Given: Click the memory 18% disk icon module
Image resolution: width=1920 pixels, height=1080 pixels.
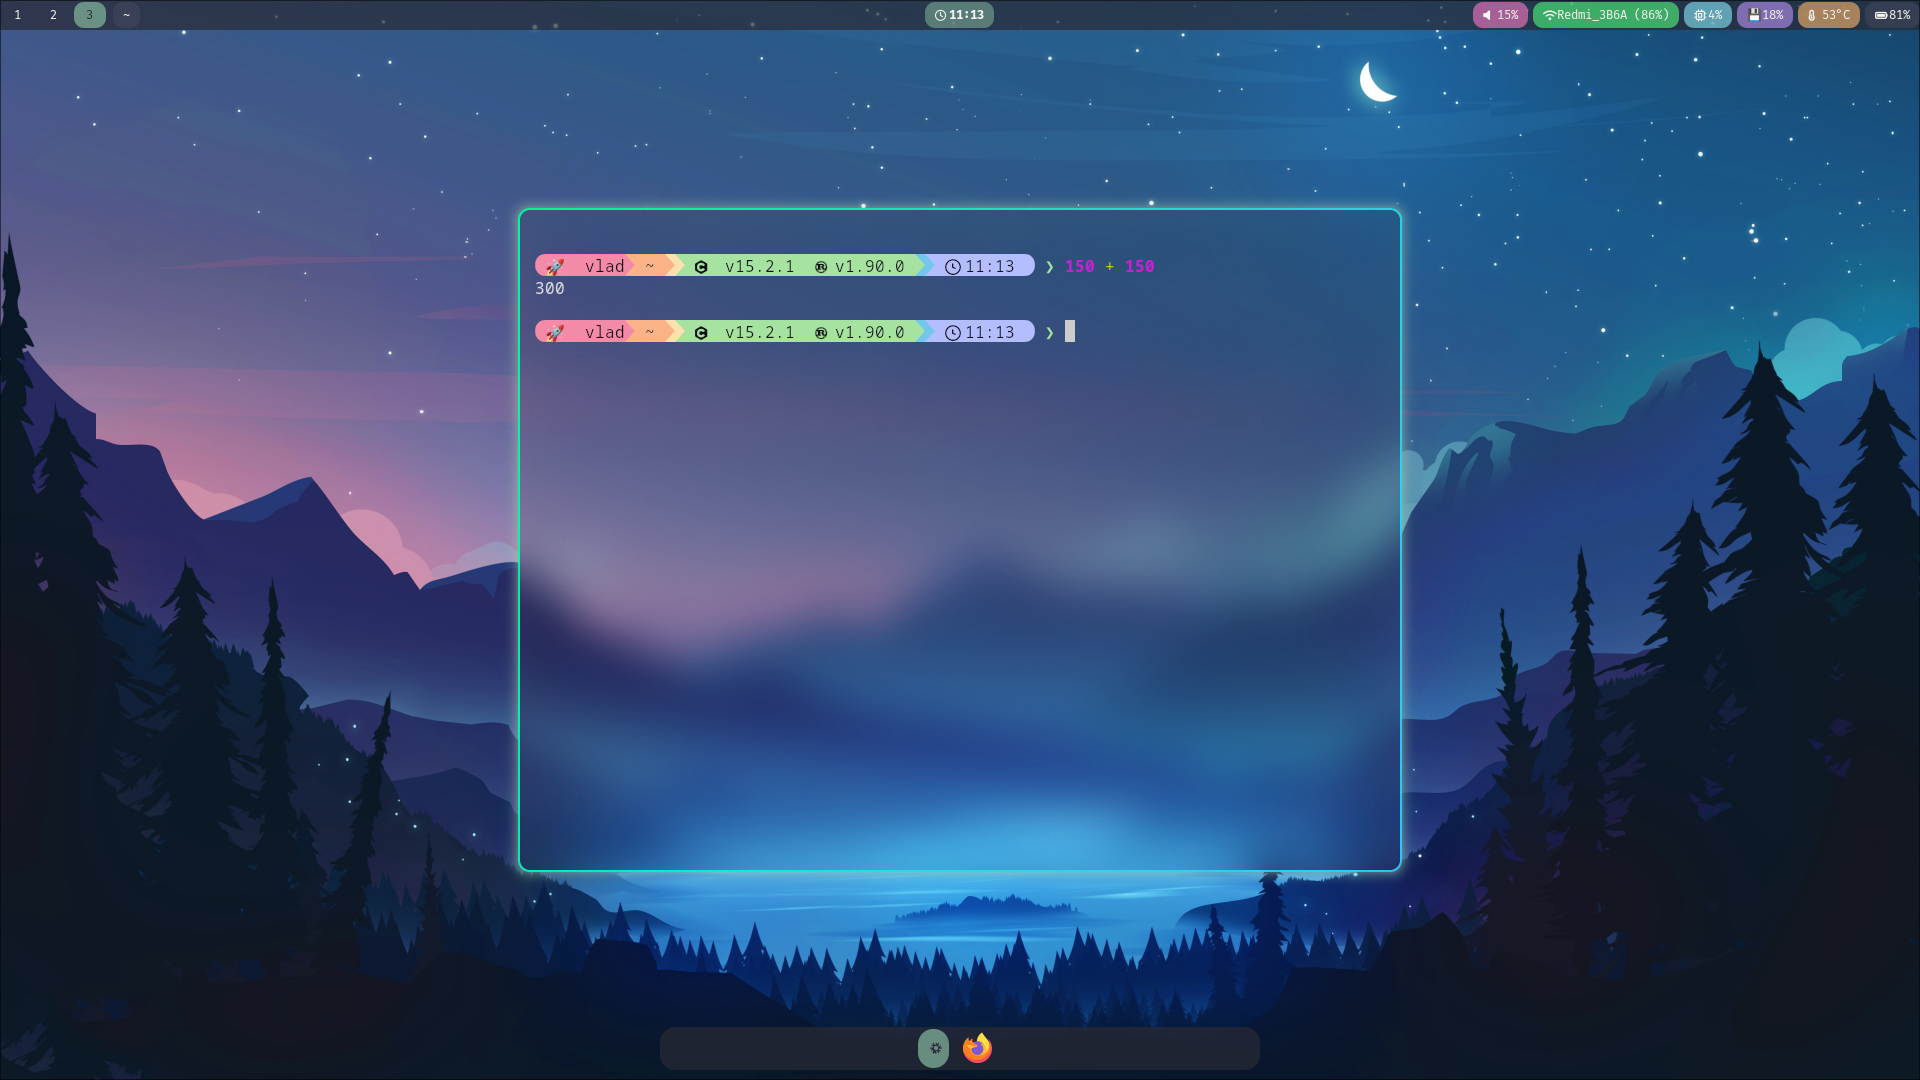Looking at the screenshot, I should tap(1764, 15).
